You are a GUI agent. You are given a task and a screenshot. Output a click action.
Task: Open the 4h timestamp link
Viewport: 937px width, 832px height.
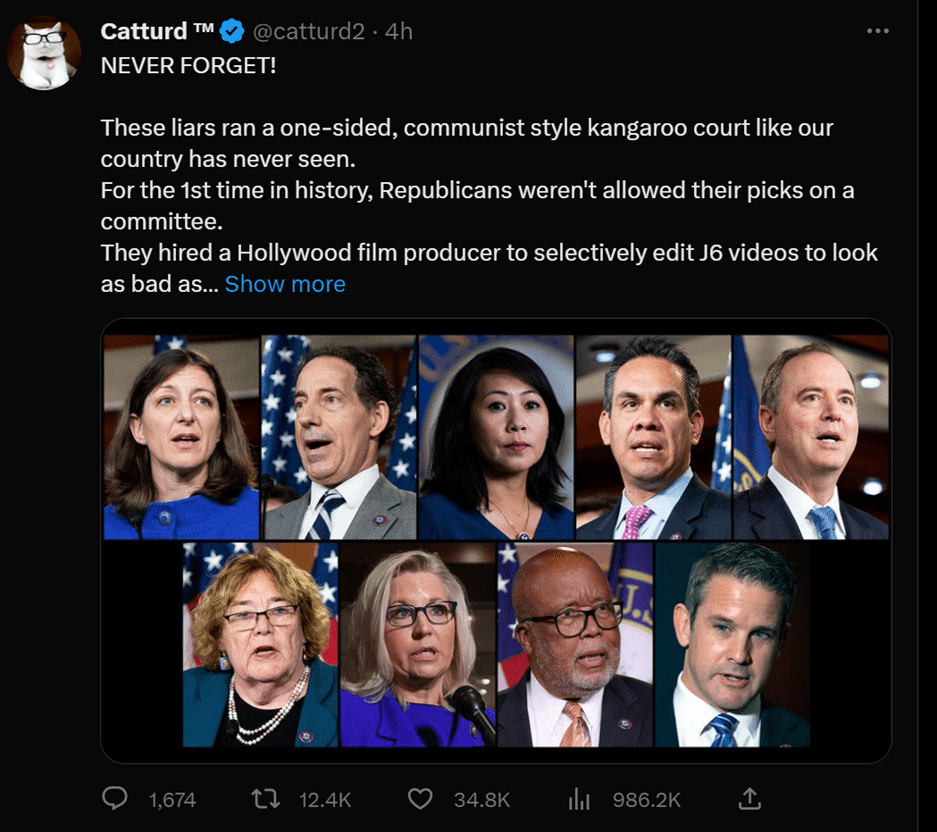tap(399, 32)
